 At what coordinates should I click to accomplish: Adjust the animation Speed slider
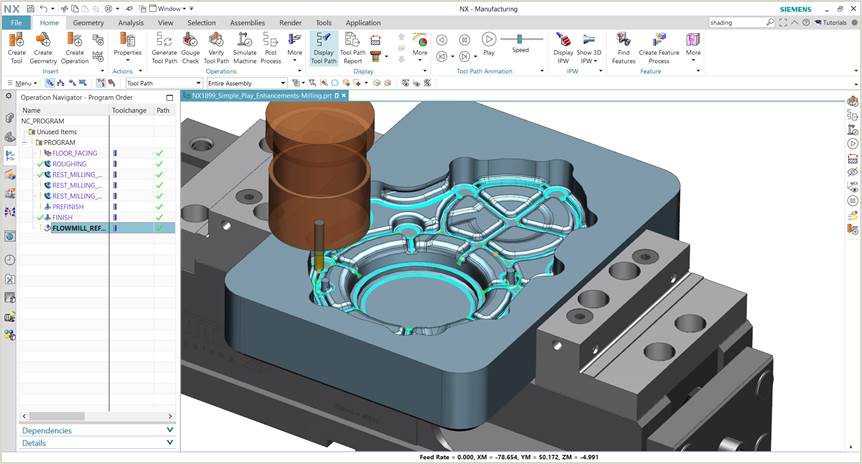(x=519, y=38)
